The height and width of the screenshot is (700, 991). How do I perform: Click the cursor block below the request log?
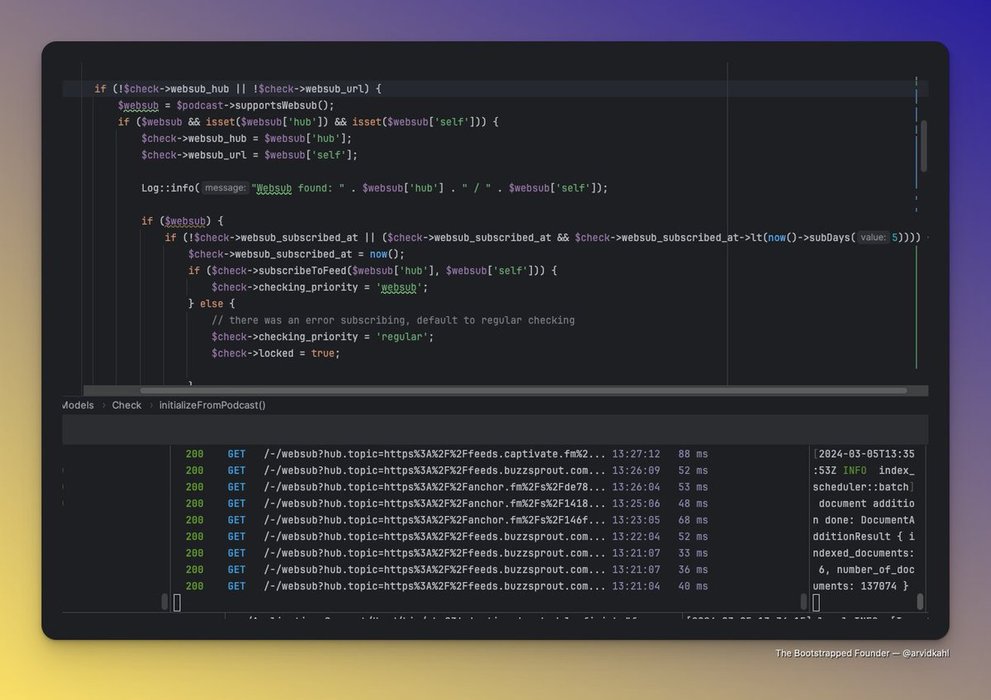tap(177, 602)
